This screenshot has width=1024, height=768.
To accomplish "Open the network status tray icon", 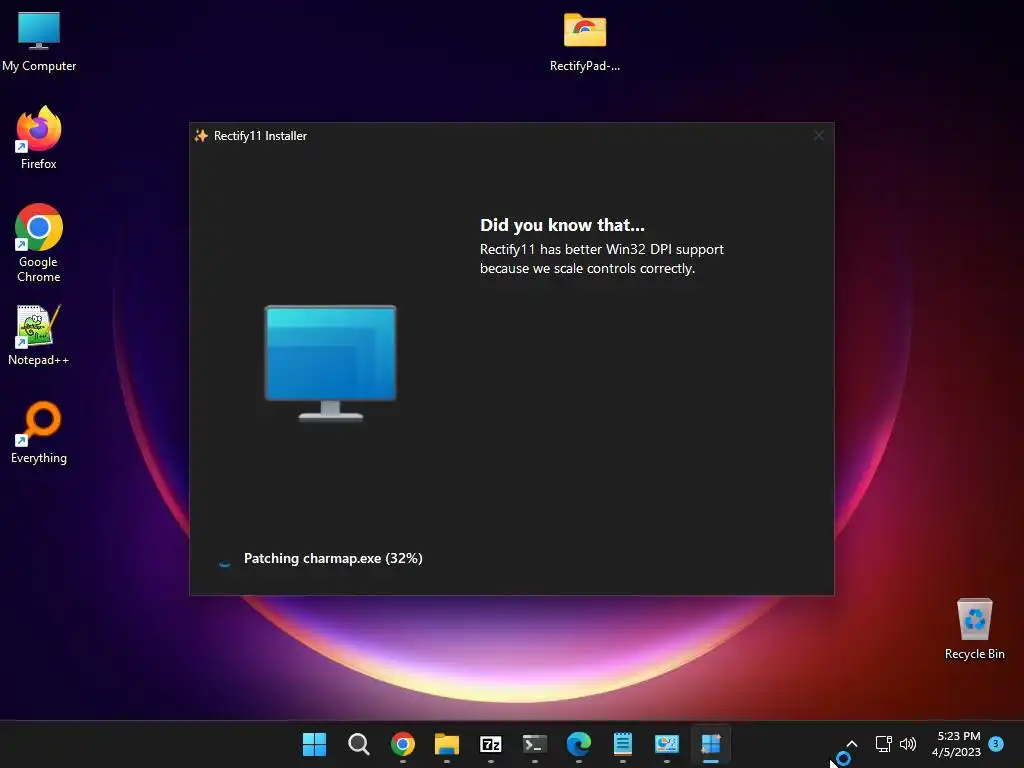I will (x=884, y=744).
